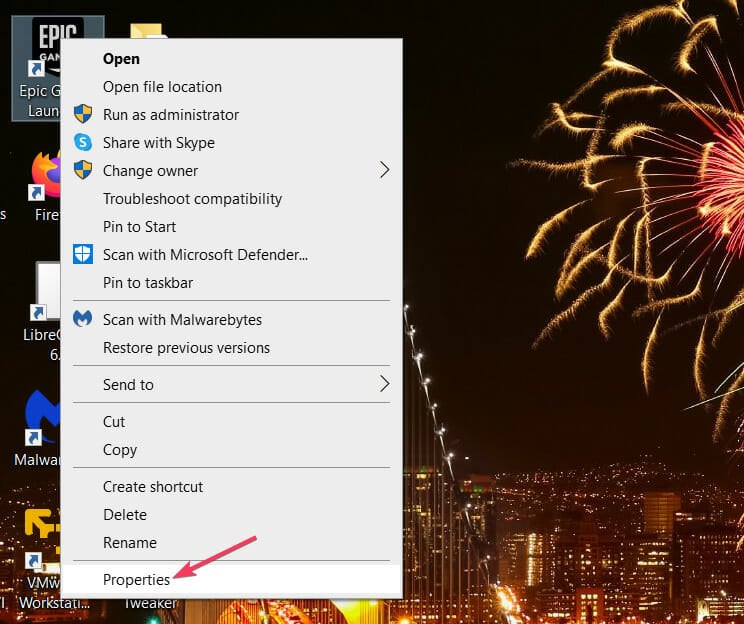Select the Firefox desktop shortcut

click(x=44, y=185)
